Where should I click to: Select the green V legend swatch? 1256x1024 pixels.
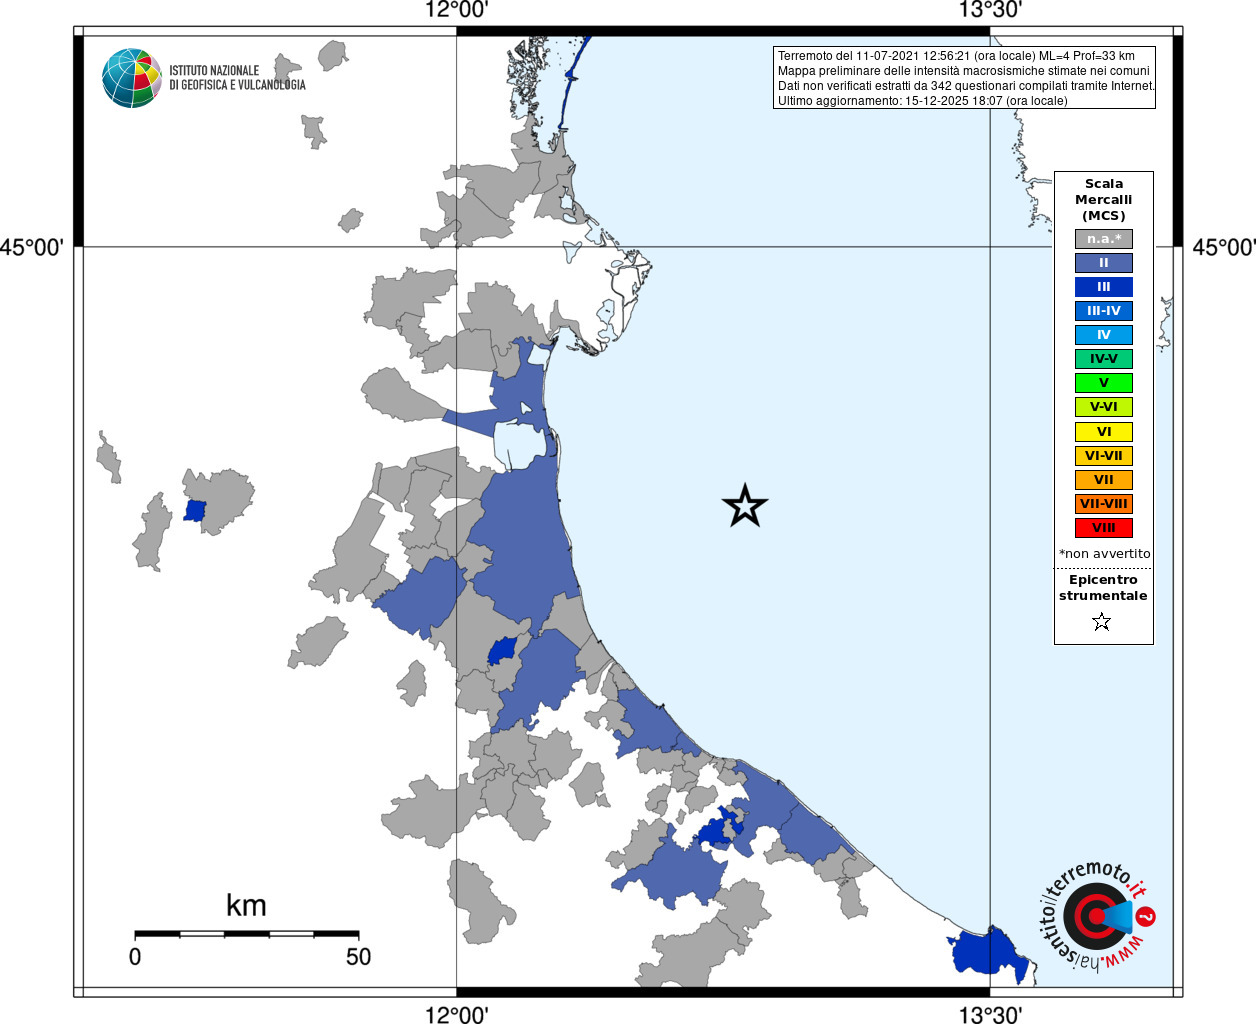(1103, 383)
